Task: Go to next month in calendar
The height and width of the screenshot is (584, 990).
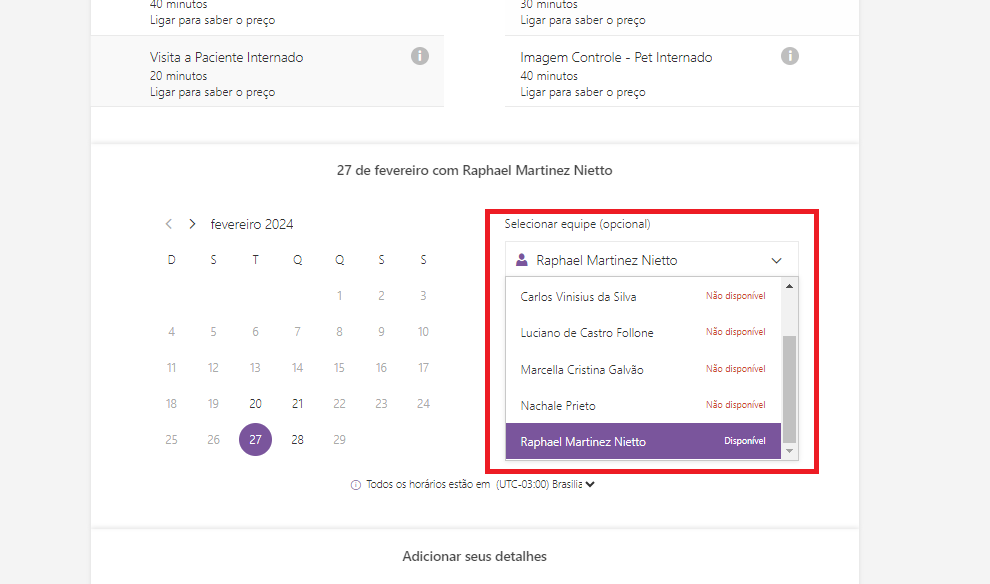Action: pos(192,224)
